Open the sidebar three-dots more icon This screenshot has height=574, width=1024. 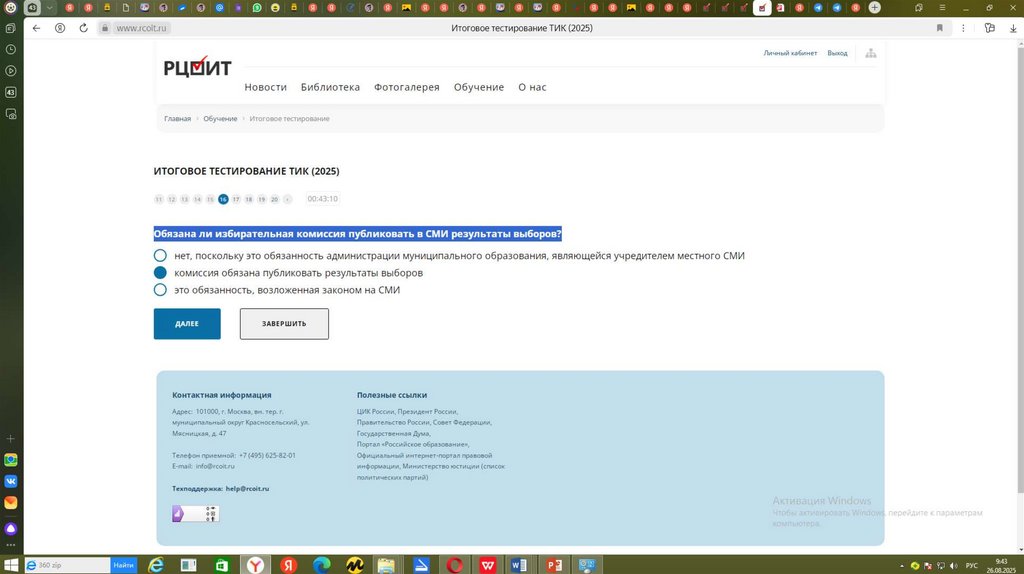tap(10, 545)
